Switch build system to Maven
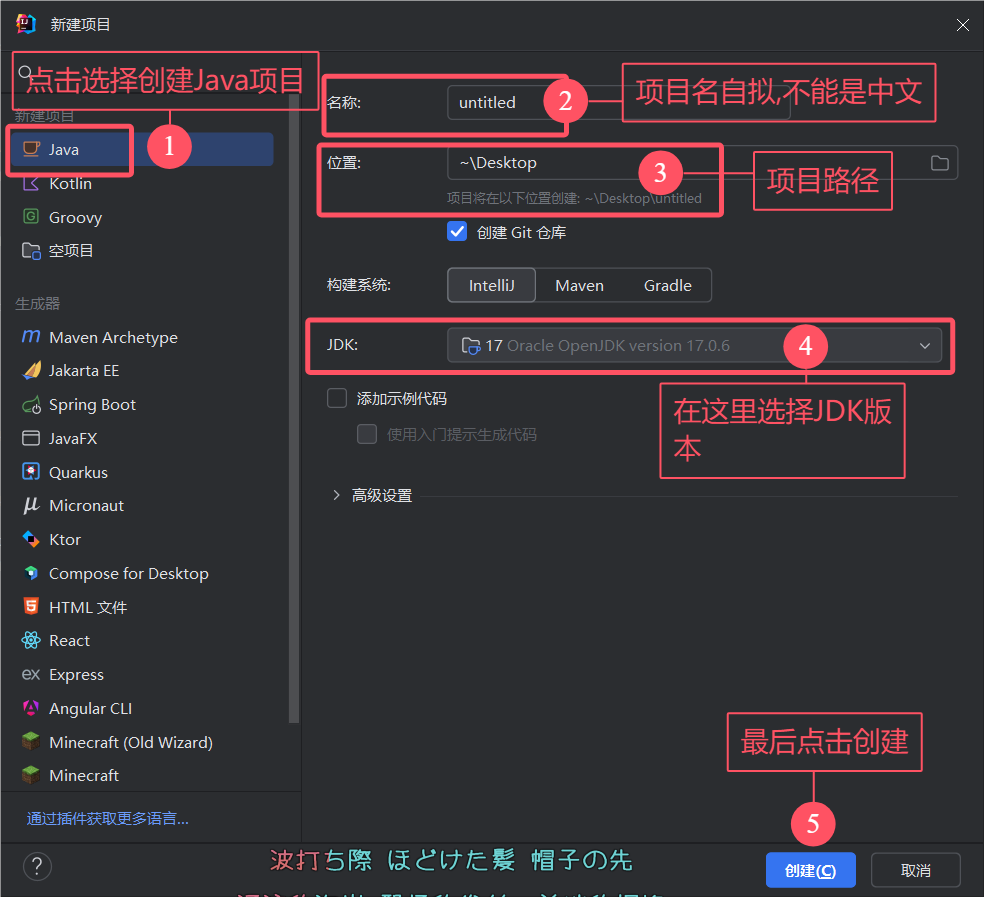This screenshot has width=984, height=897. click(579, 285)
